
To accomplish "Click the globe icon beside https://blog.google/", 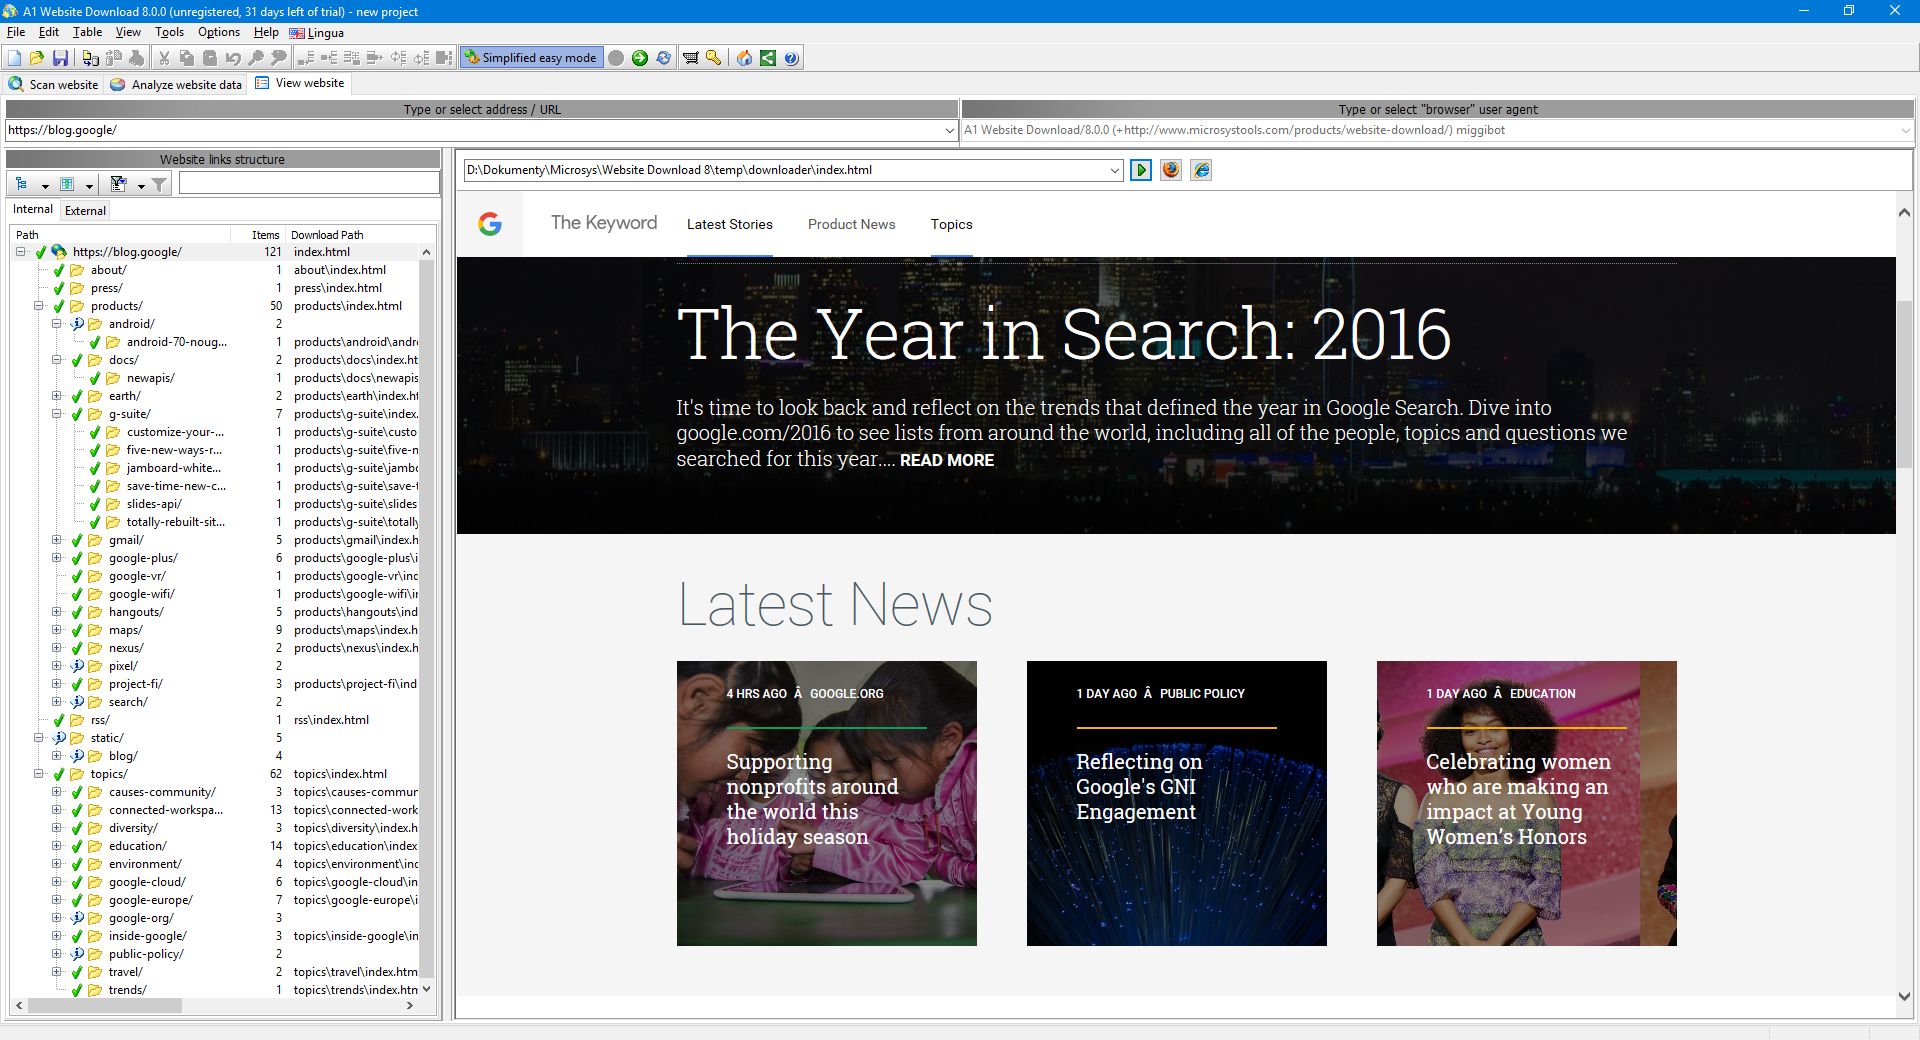I will click(x=59, y=252).
